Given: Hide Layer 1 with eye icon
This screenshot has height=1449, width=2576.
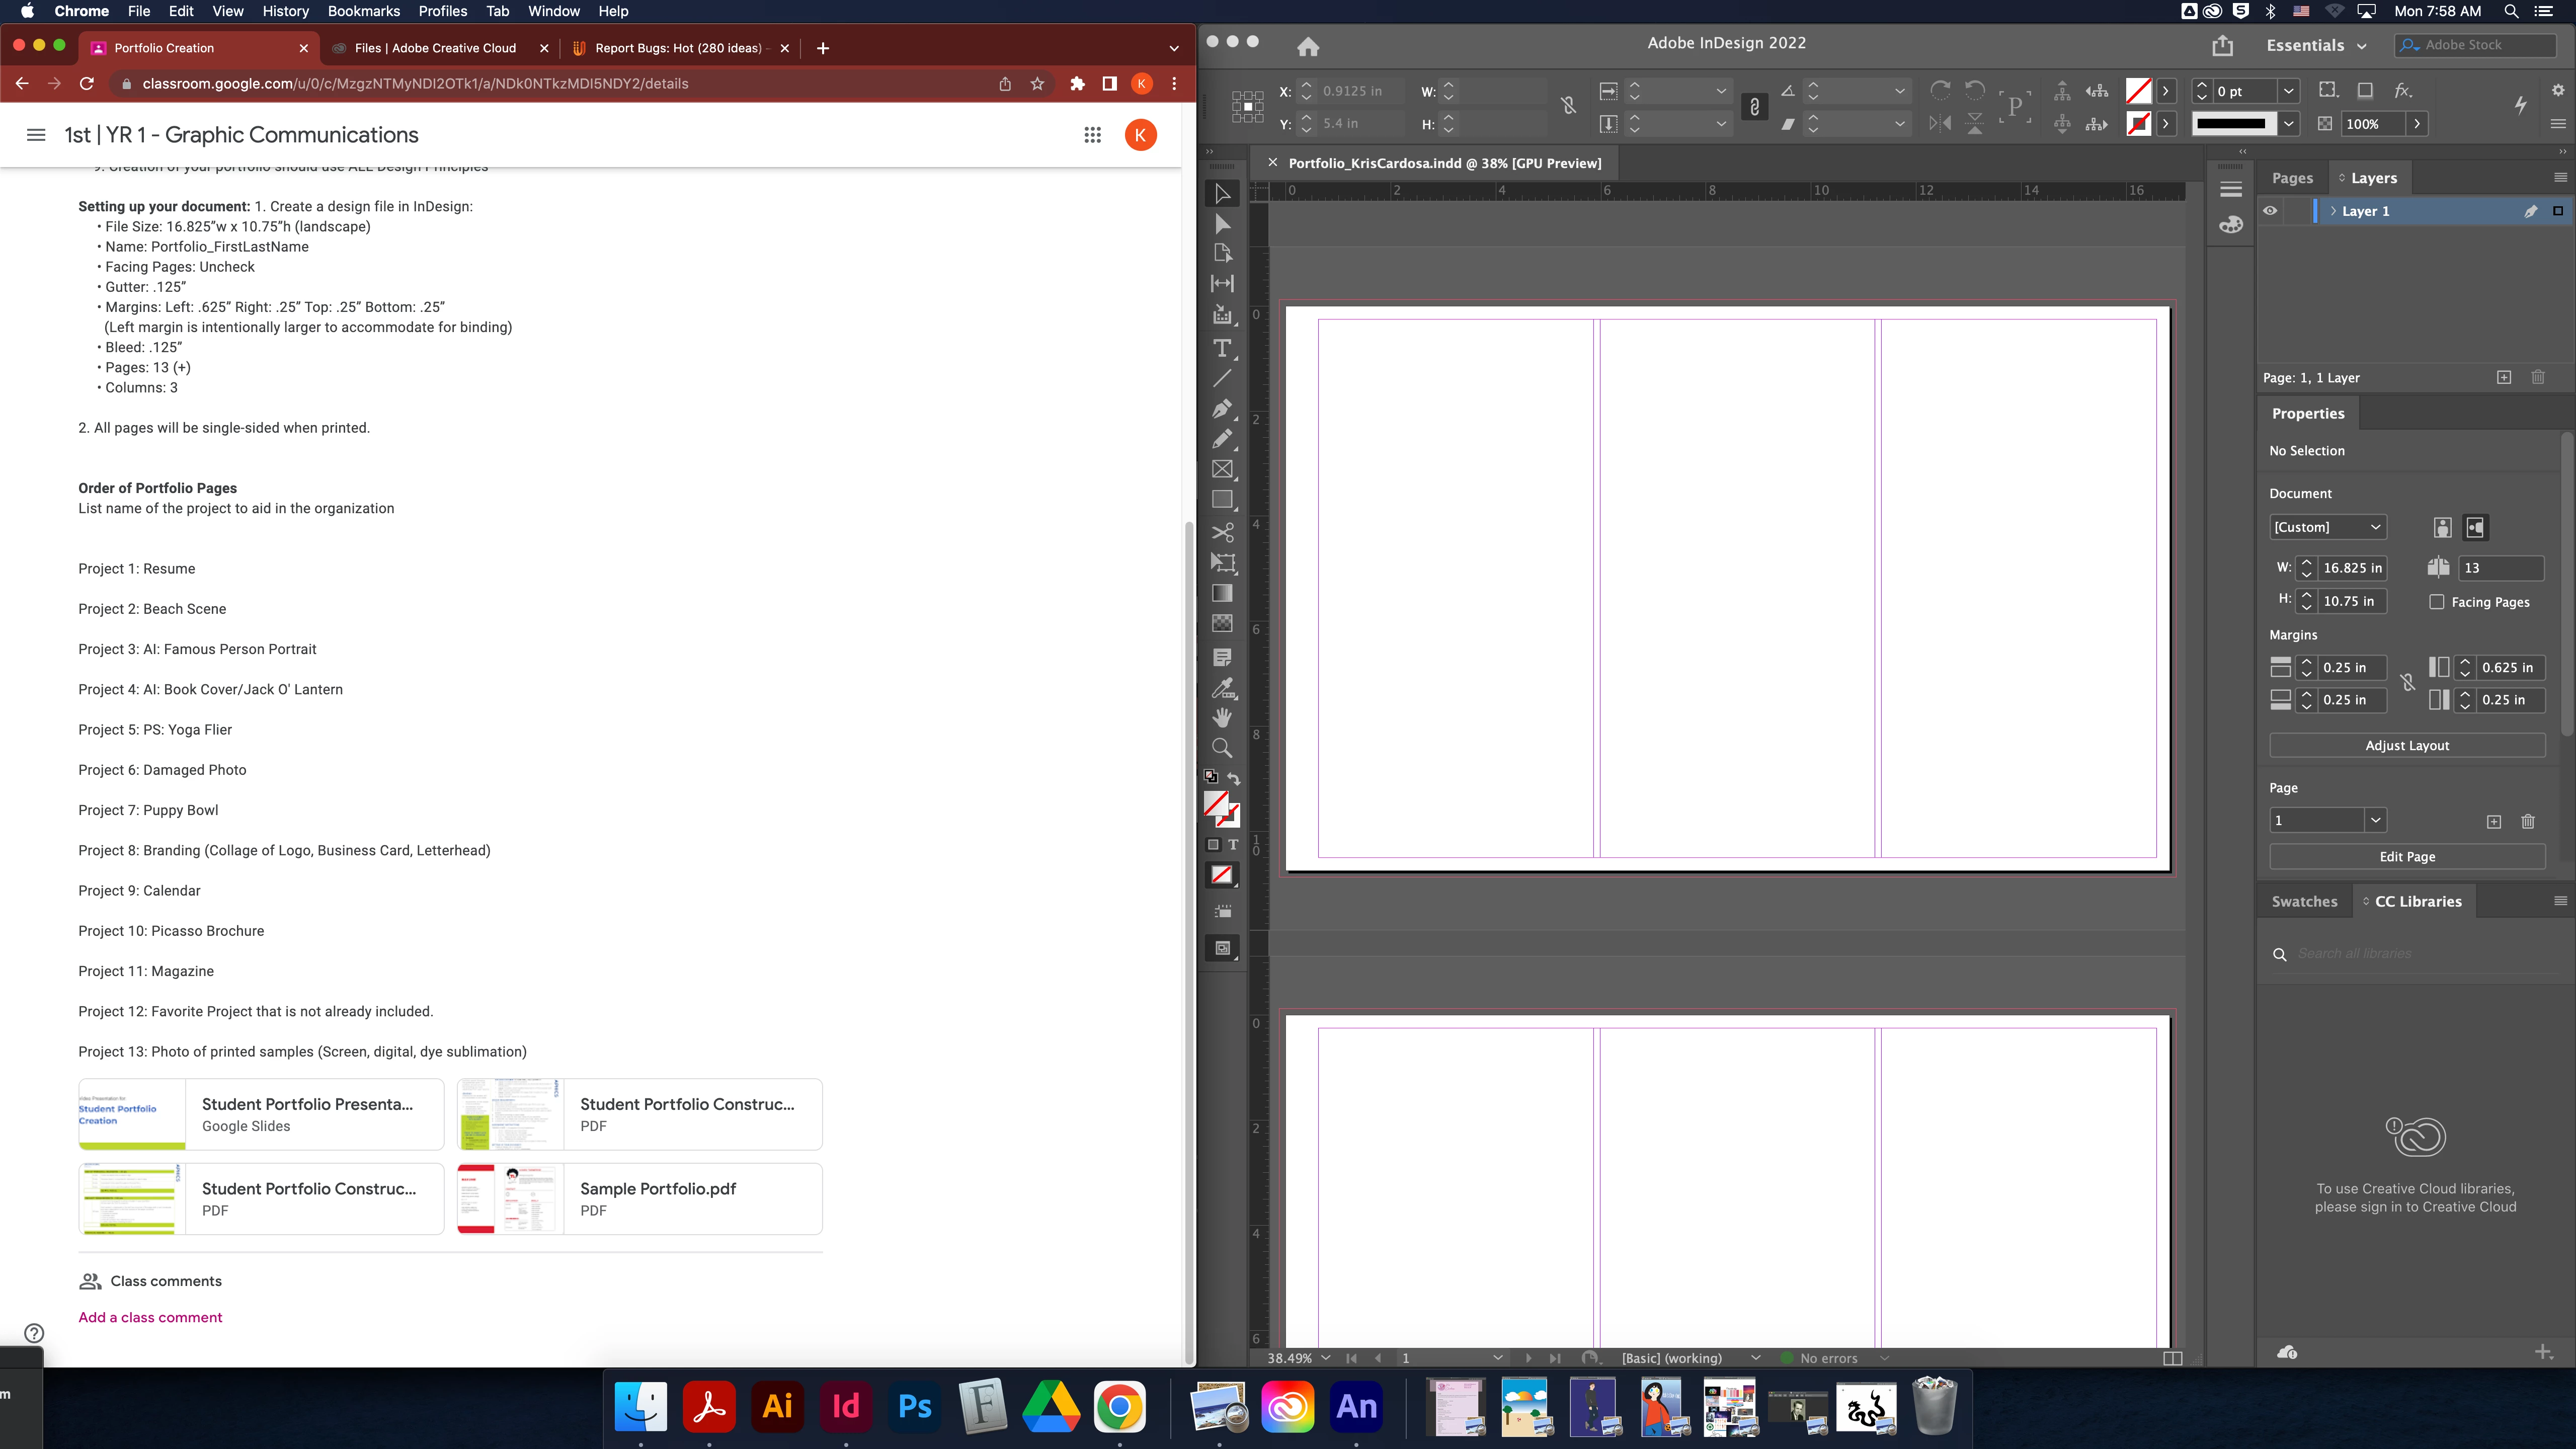Looking at the screenshot, I should pos(2270,211).
